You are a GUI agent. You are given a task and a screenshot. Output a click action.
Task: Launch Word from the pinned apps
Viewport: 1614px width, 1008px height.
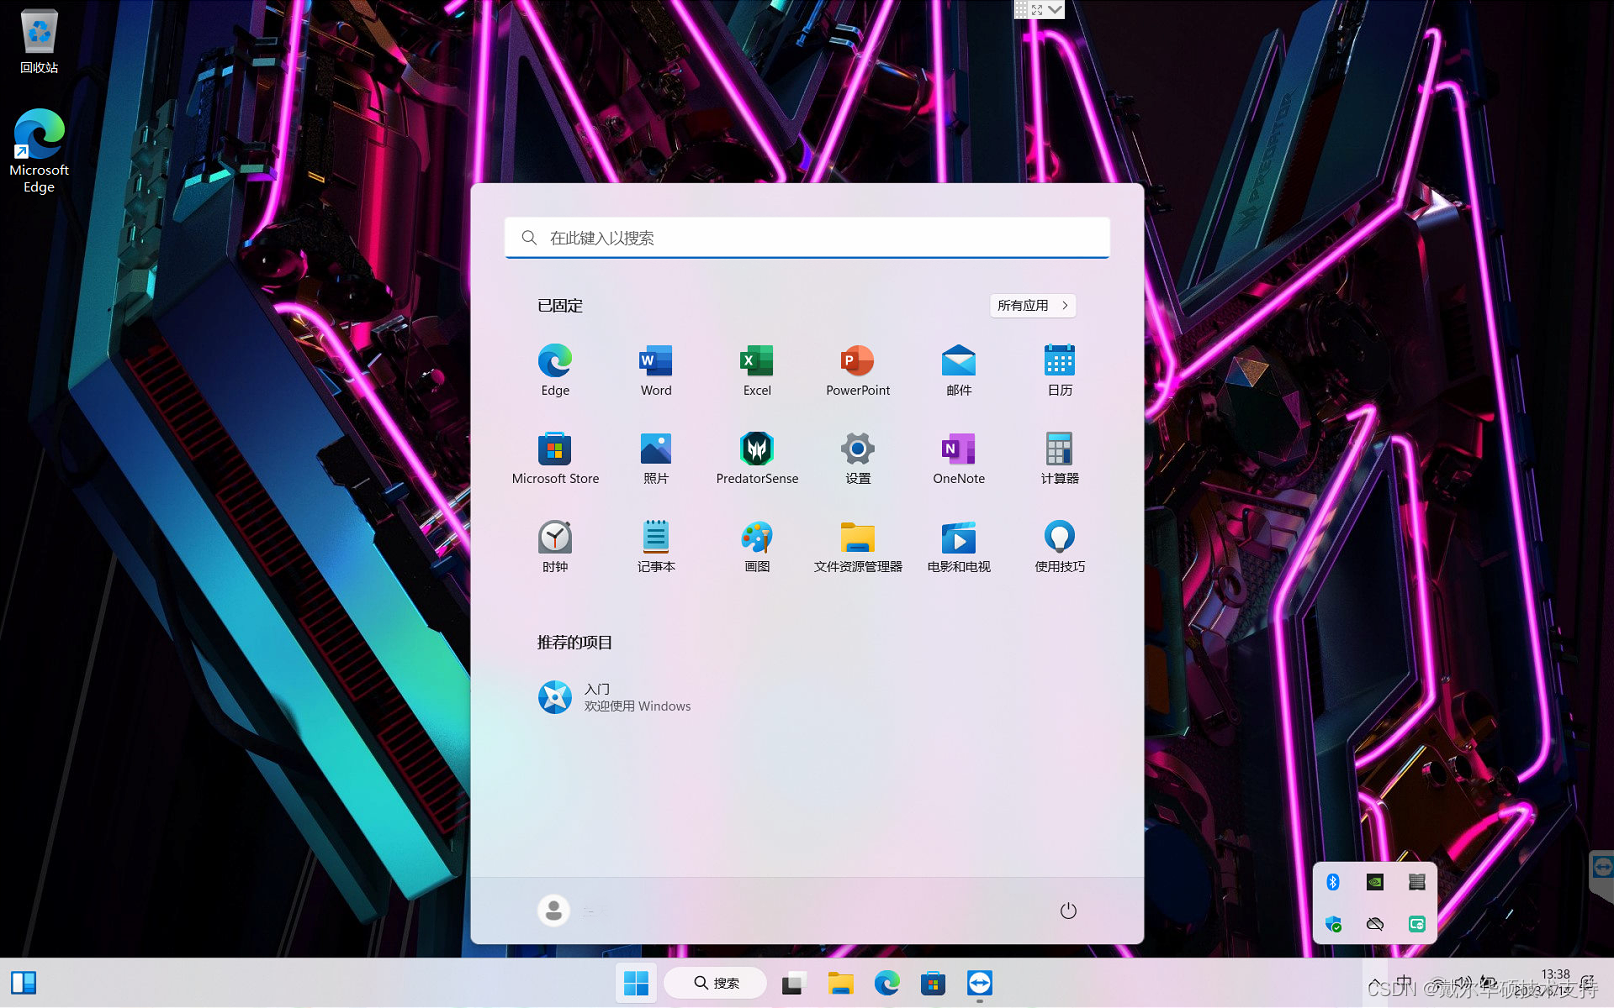[656, 370]
